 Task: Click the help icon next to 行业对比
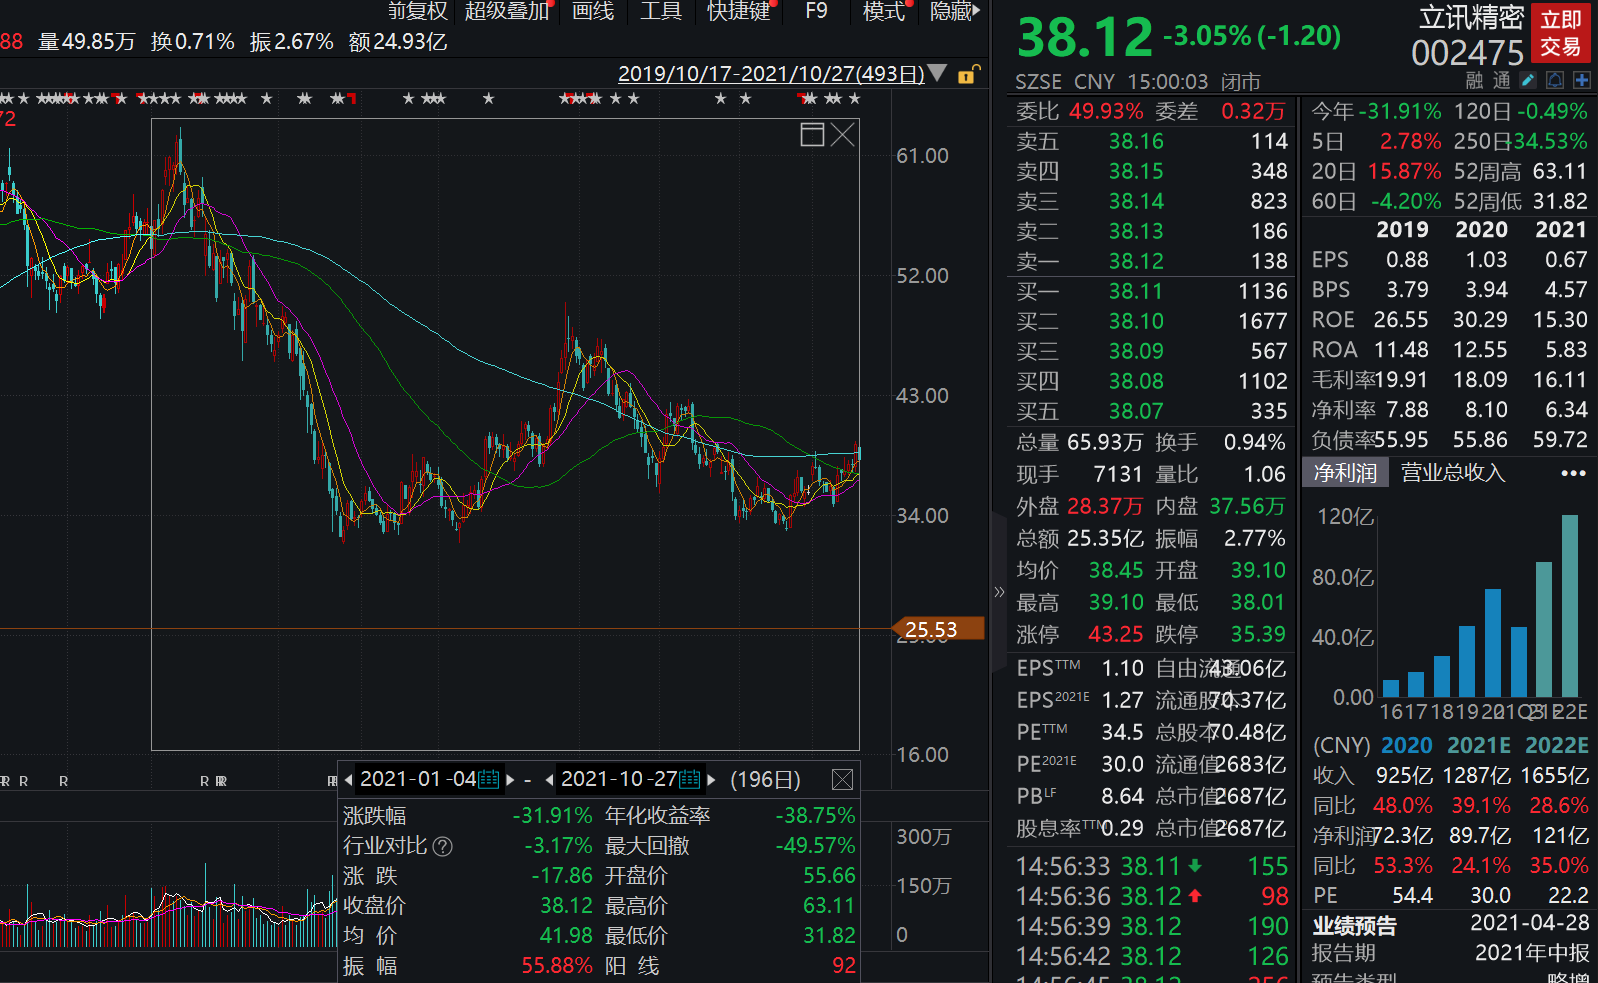[443, 847]
